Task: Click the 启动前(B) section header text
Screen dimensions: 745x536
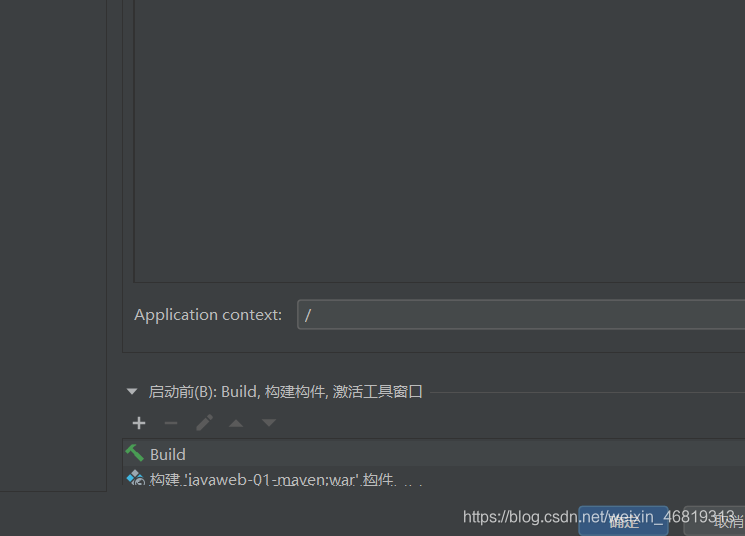Action: (x=286, y=392)
